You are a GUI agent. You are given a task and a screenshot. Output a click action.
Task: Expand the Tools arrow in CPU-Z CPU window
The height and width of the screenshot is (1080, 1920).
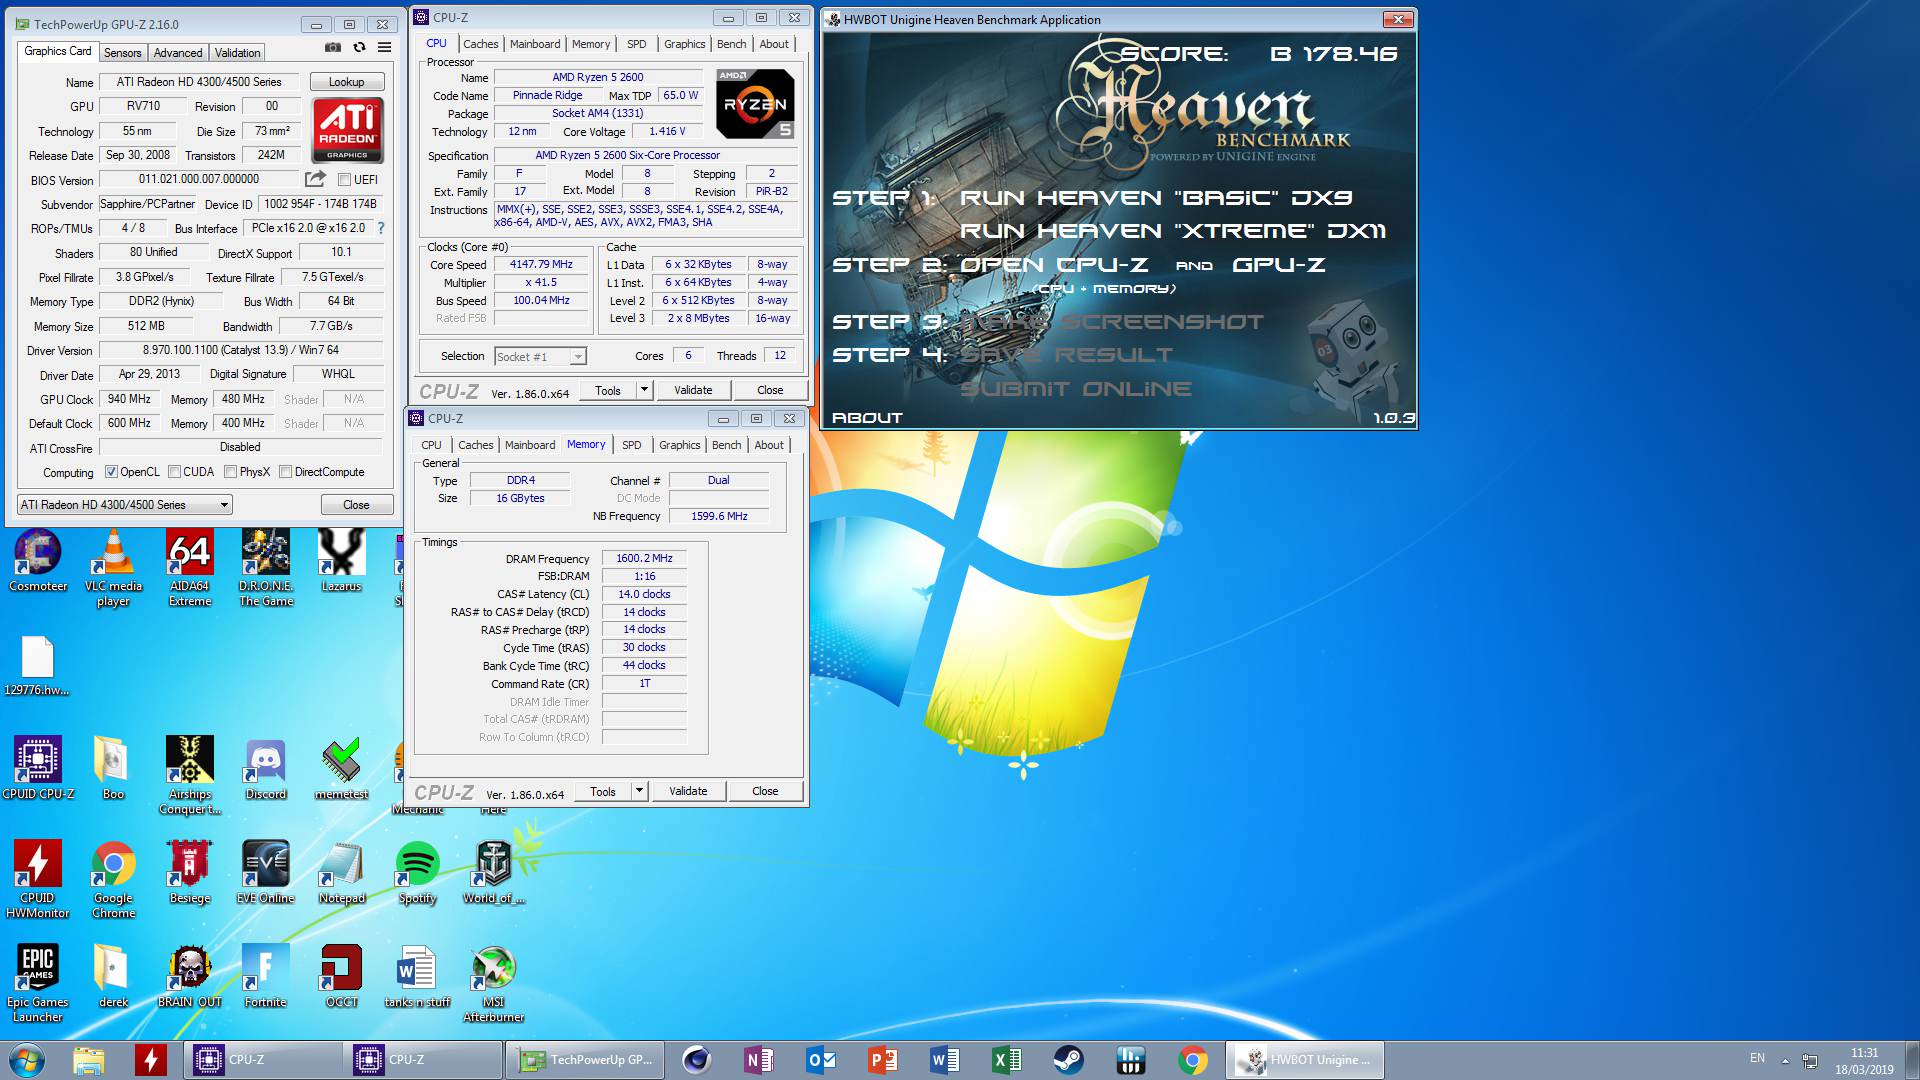644,390
